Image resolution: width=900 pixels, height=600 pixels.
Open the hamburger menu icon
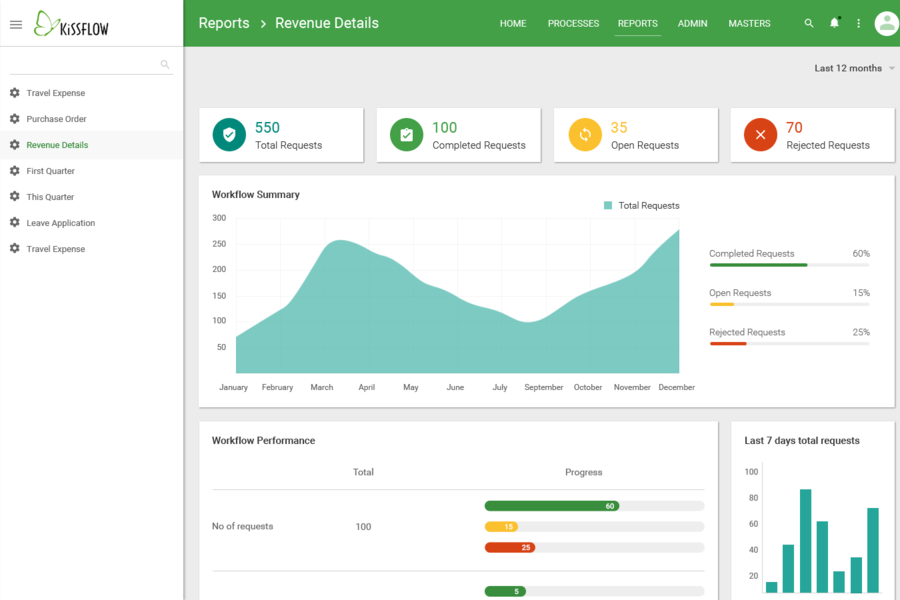pos(16,25)
